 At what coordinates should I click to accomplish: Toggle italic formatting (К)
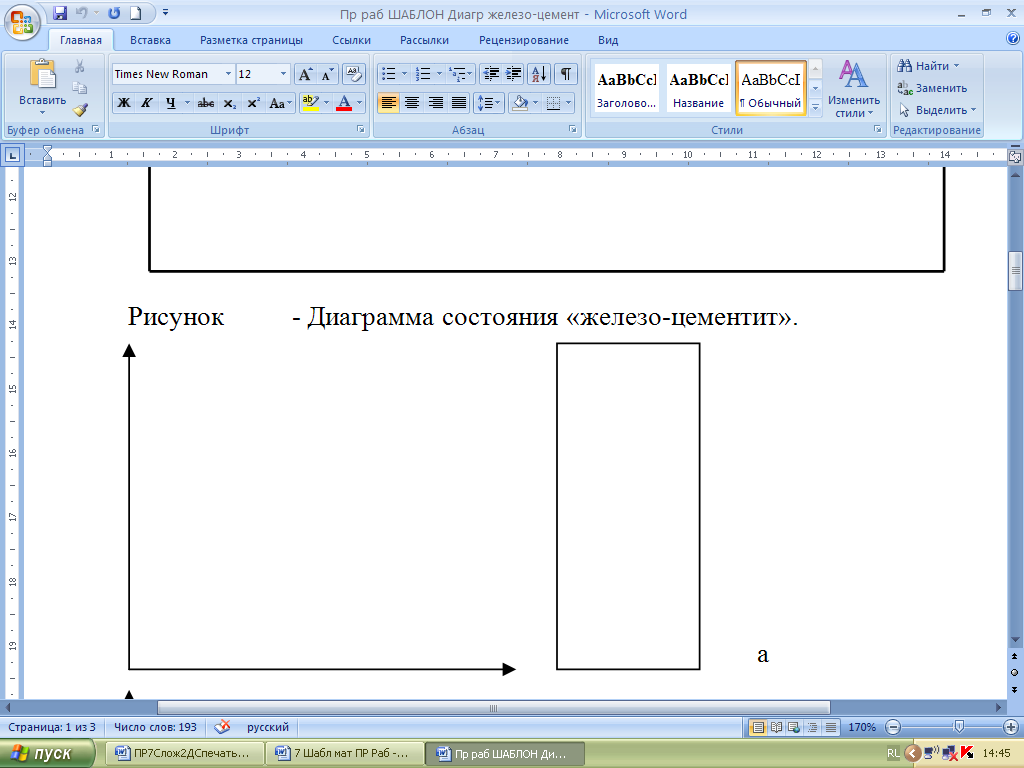147,103
